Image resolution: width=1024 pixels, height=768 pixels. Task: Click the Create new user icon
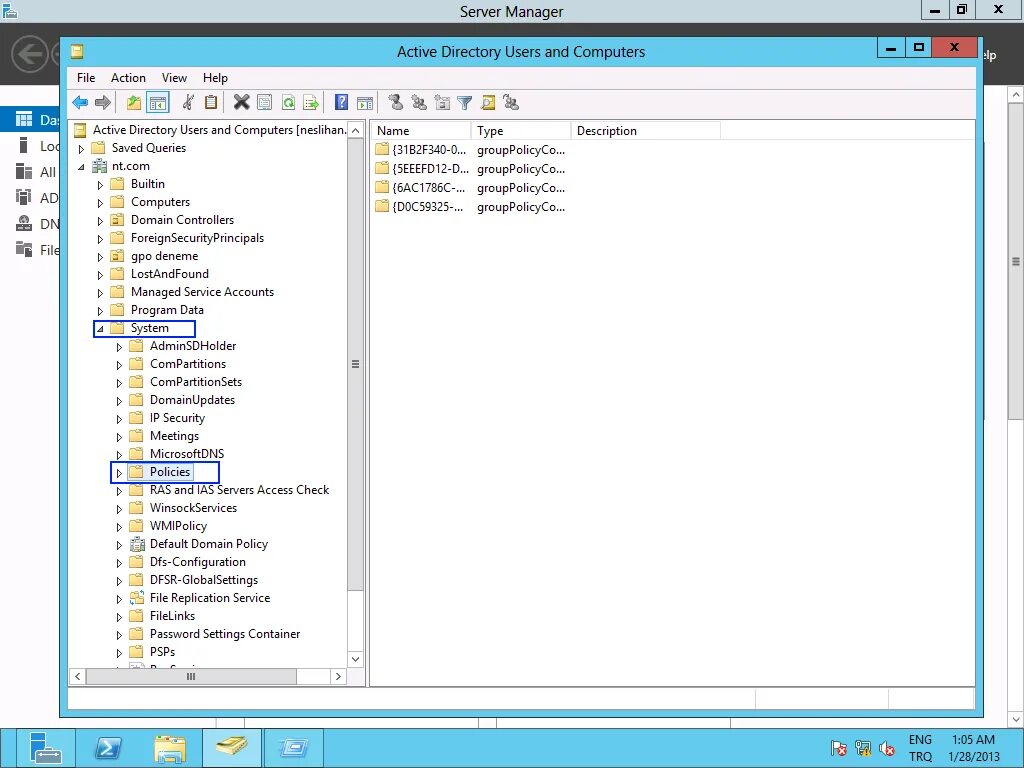pyautogui.click(x=396, y=103)
